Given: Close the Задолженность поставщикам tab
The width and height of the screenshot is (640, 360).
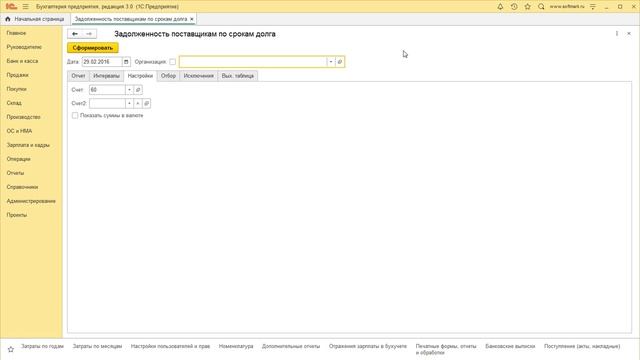Looking at the screenshot, I should 191,19.
